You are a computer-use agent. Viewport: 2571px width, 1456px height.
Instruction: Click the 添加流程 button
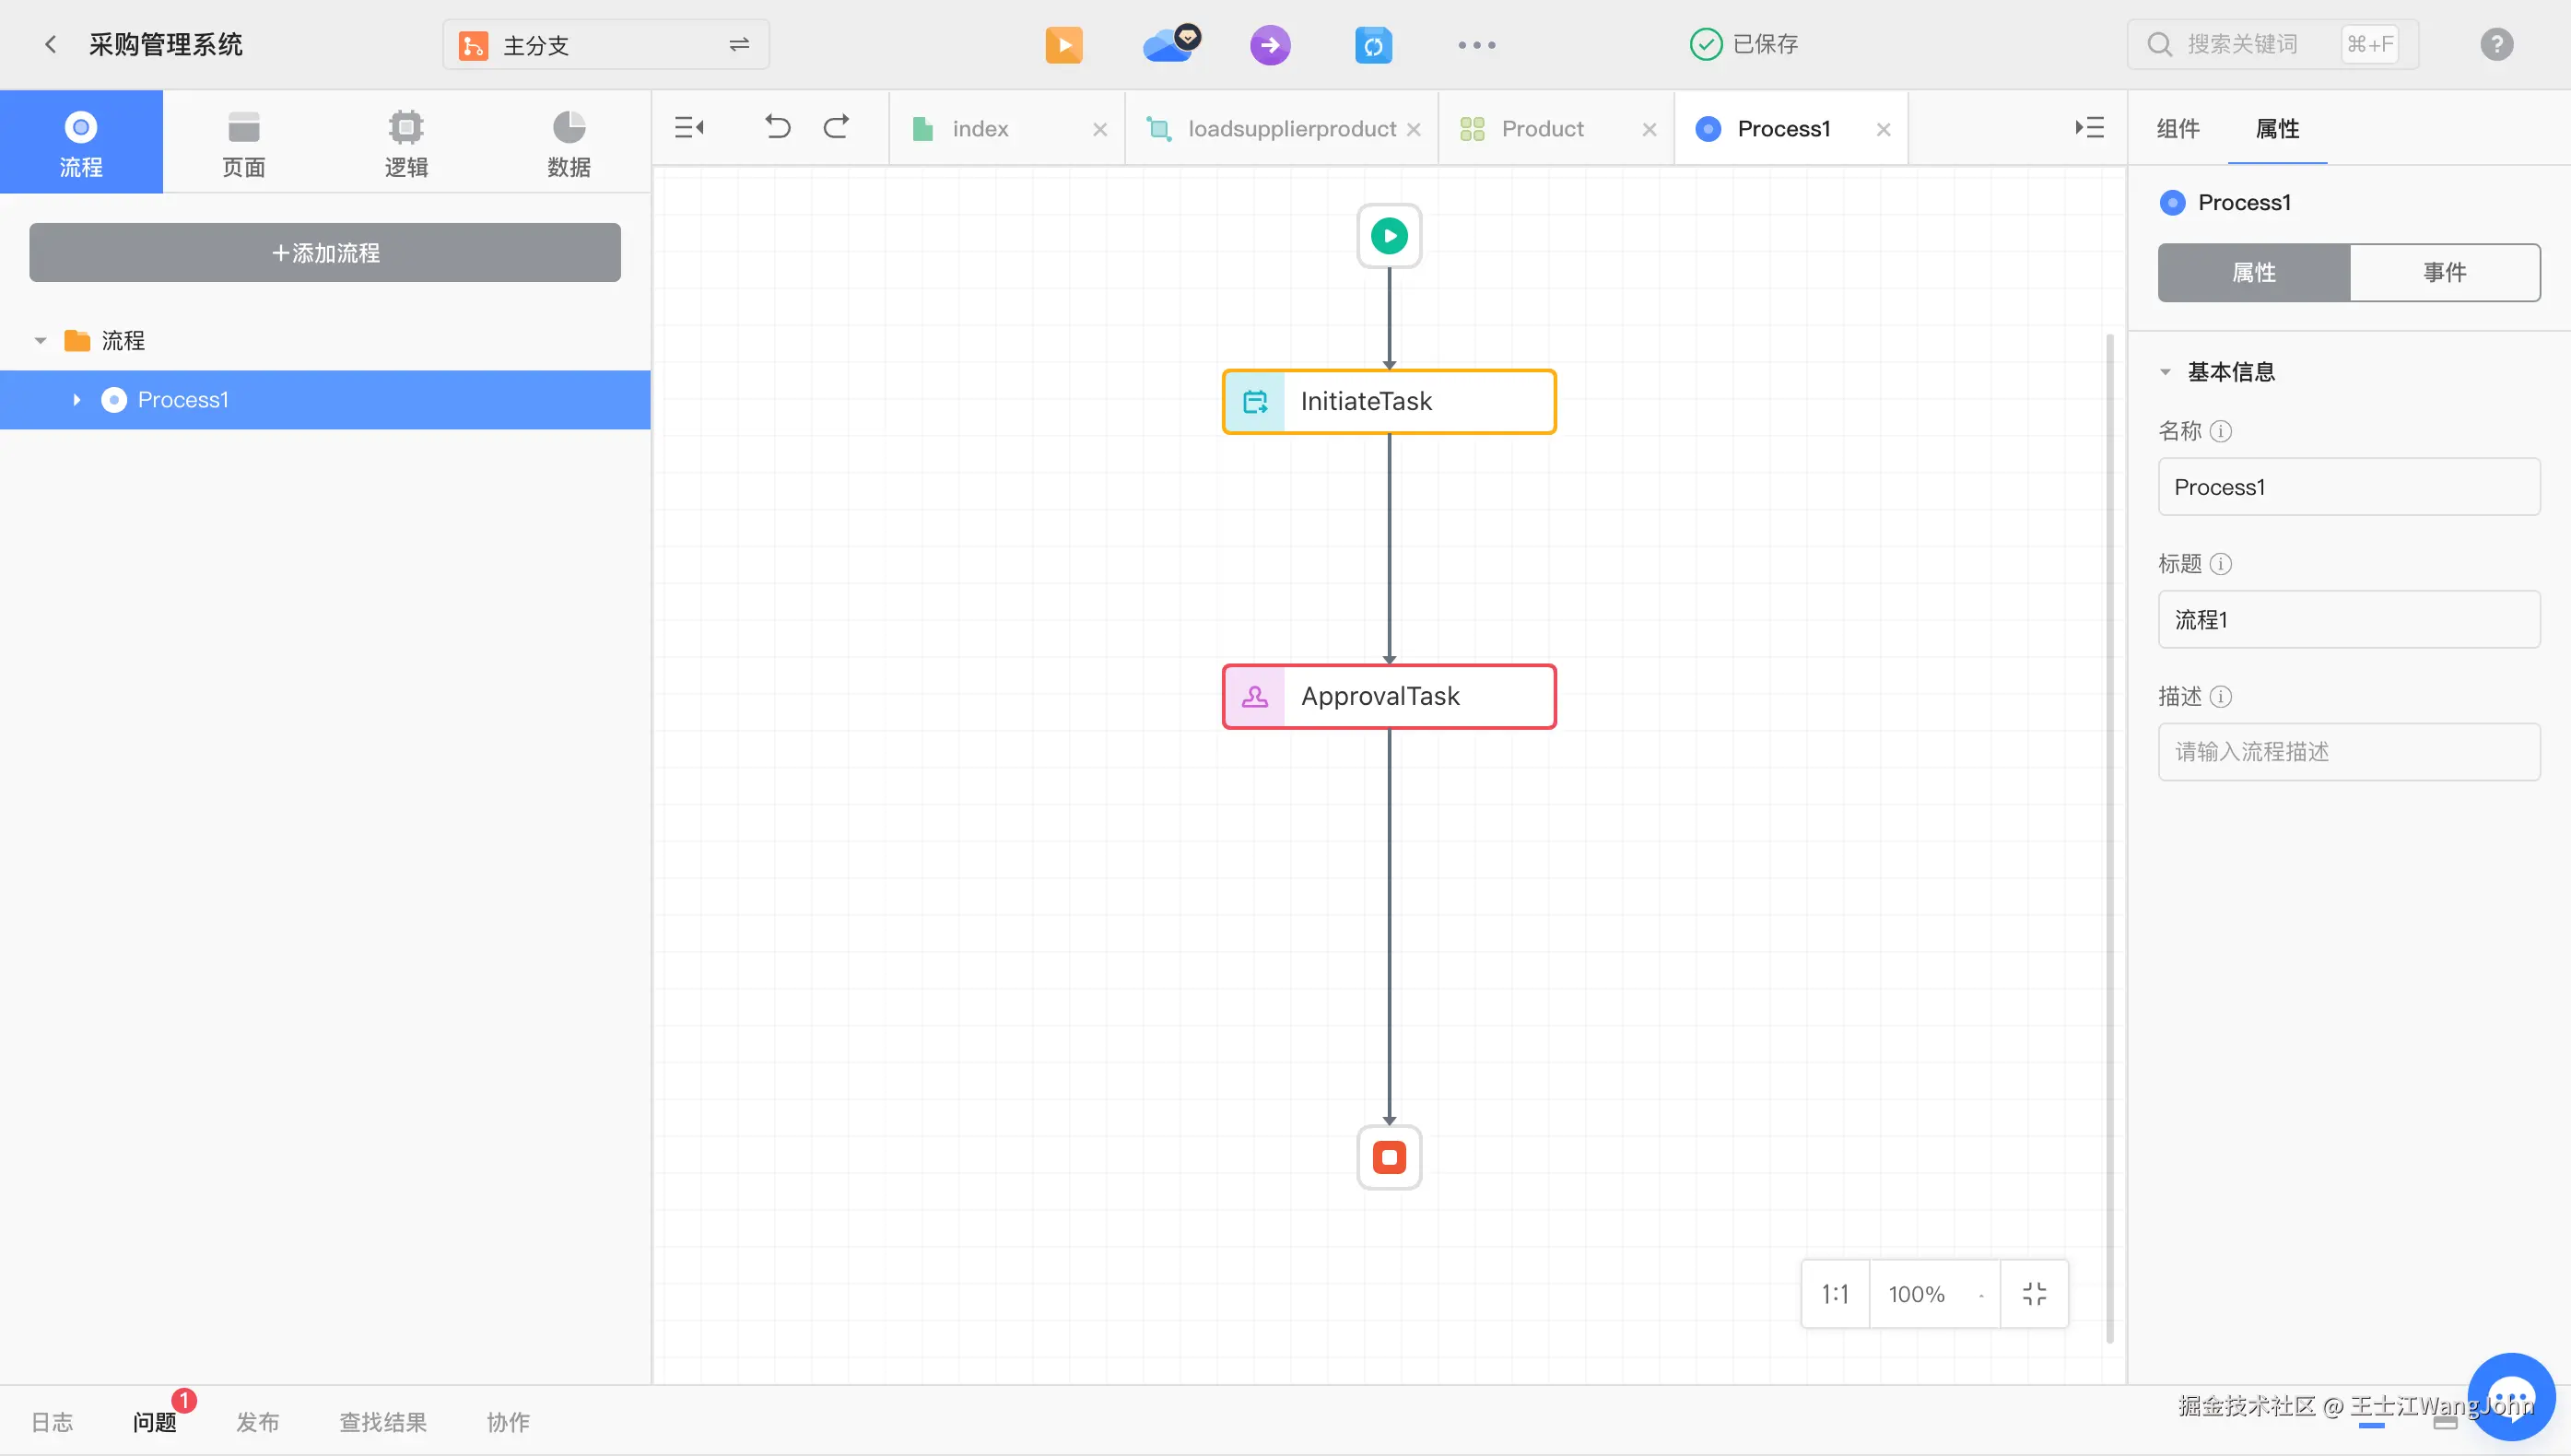(325, 253)
